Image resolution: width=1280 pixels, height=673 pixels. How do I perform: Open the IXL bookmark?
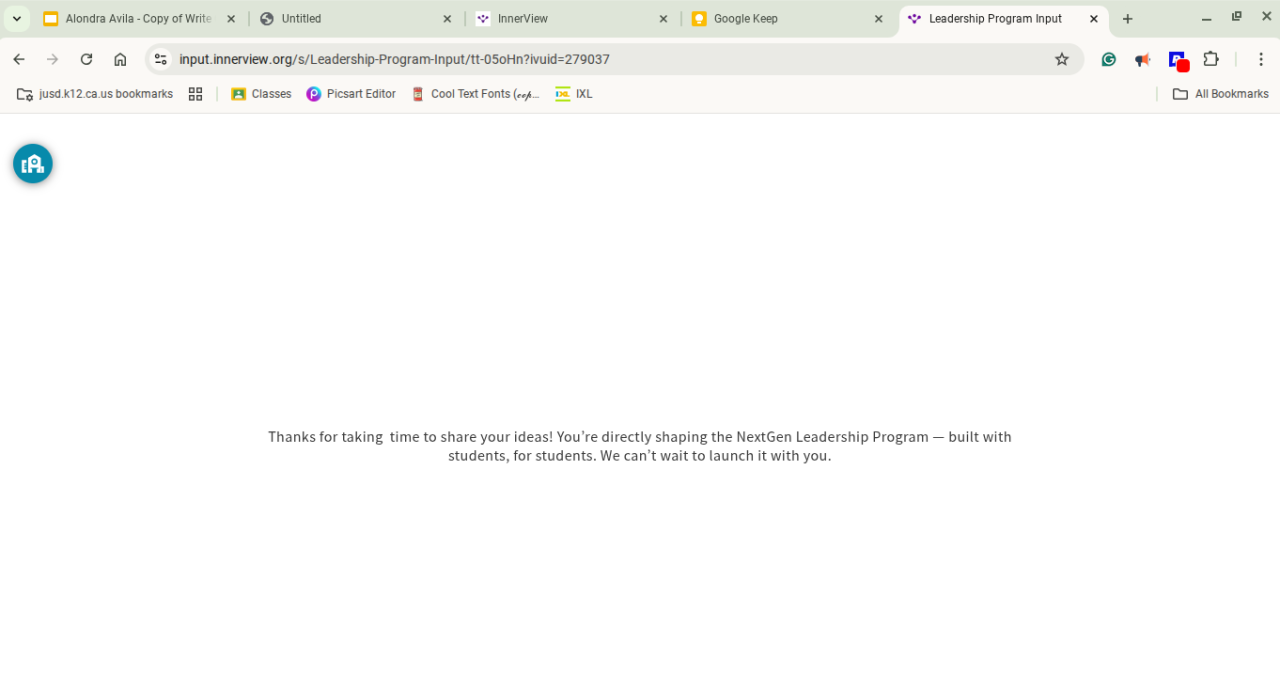tap(574, 94)
